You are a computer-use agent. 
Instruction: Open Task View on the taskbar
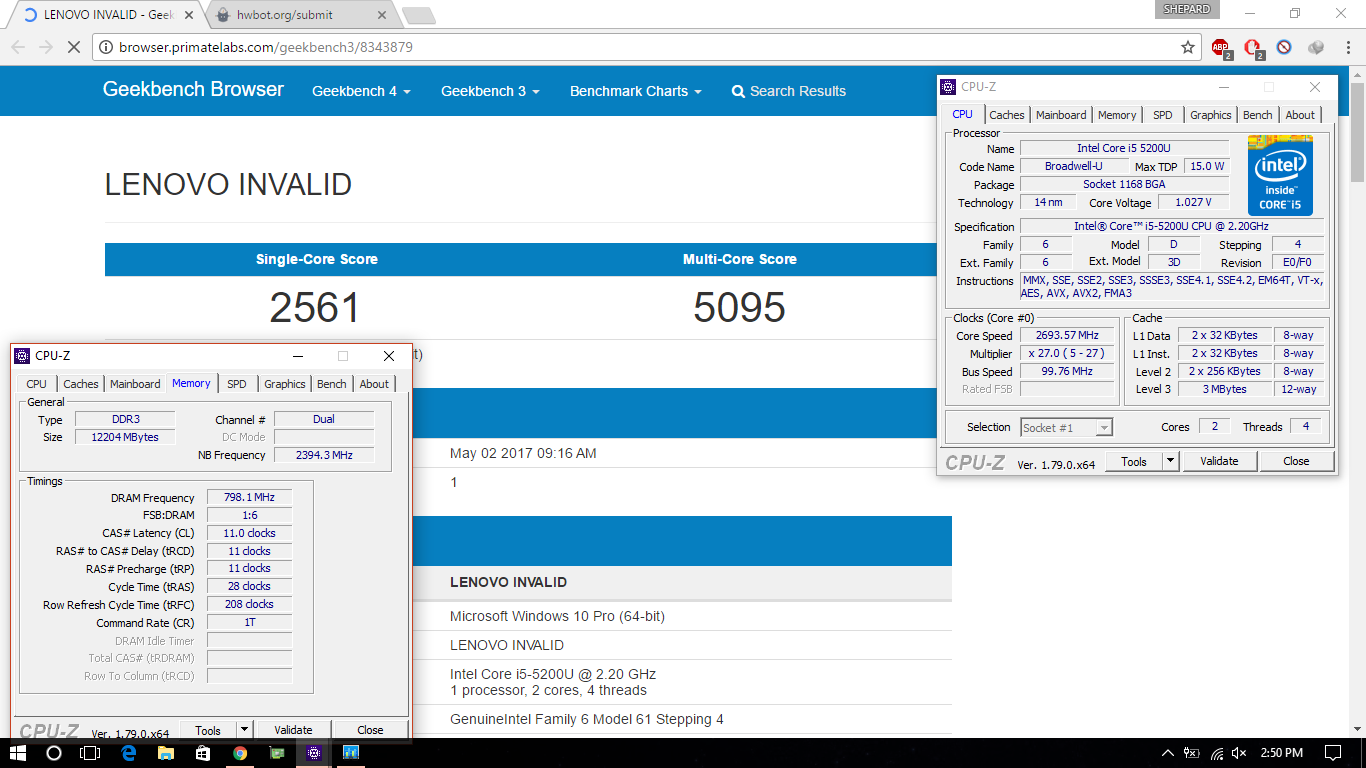92,753
